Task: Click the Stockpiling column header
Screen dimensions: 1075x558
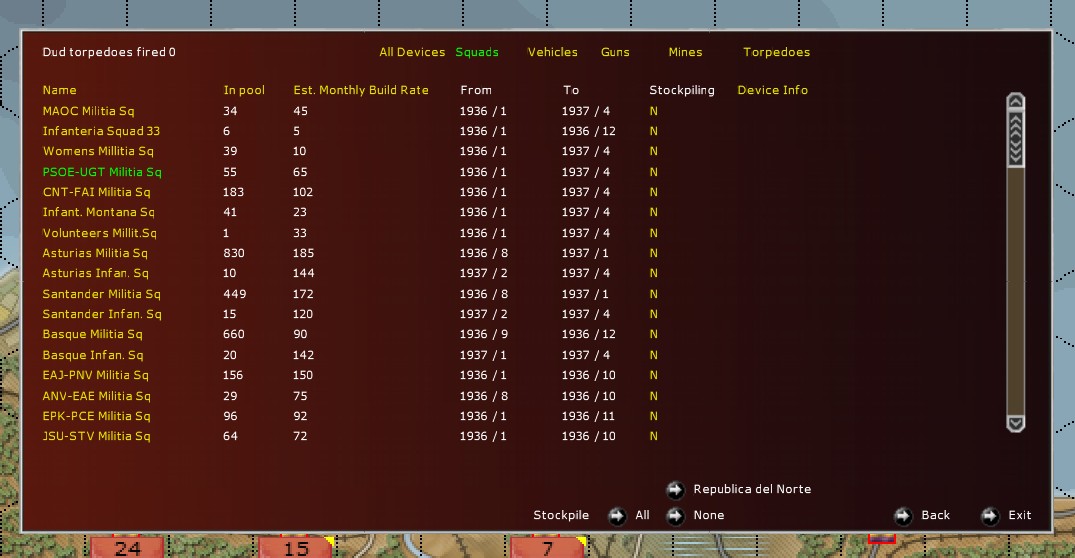Action: point(681,90)
